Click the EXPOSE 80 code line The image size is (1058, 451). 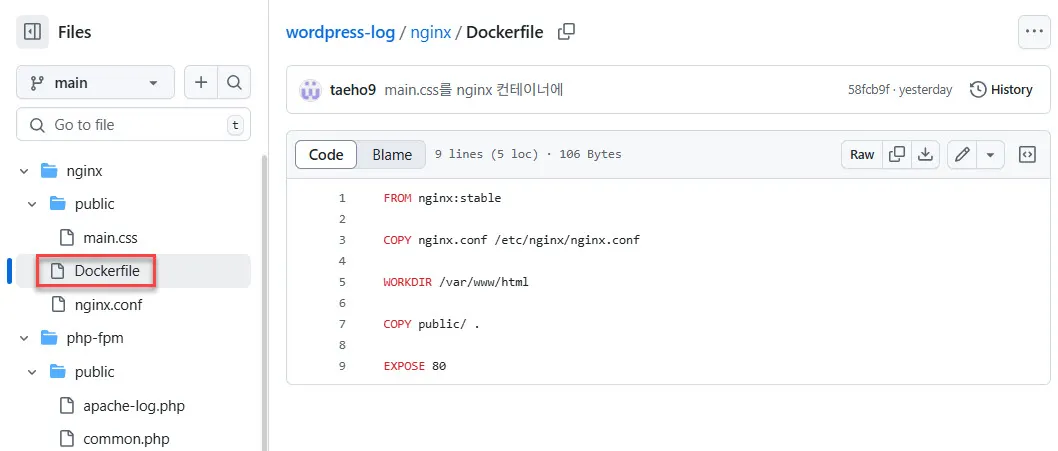(x=414, y=367)
